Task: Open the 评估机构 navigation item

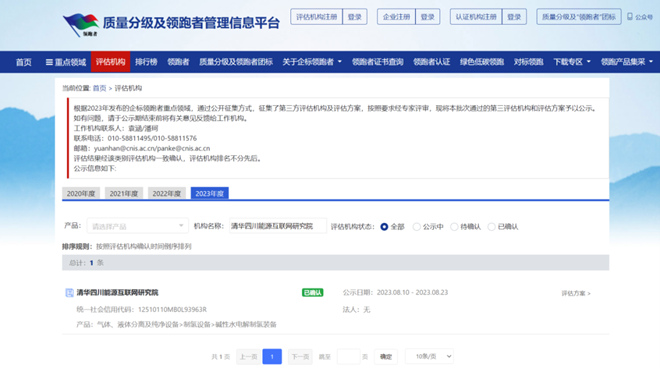Action: click(110, 62)
